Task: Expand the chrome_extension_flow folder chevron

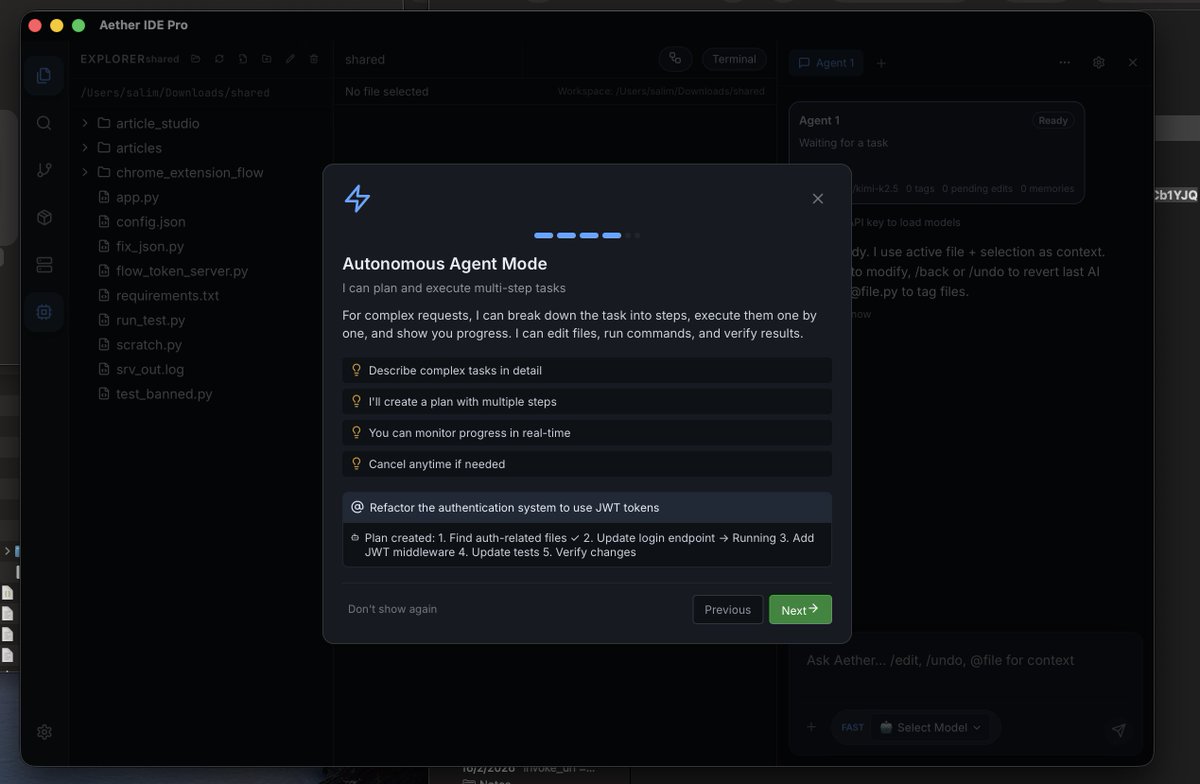Action: point(85,172)
